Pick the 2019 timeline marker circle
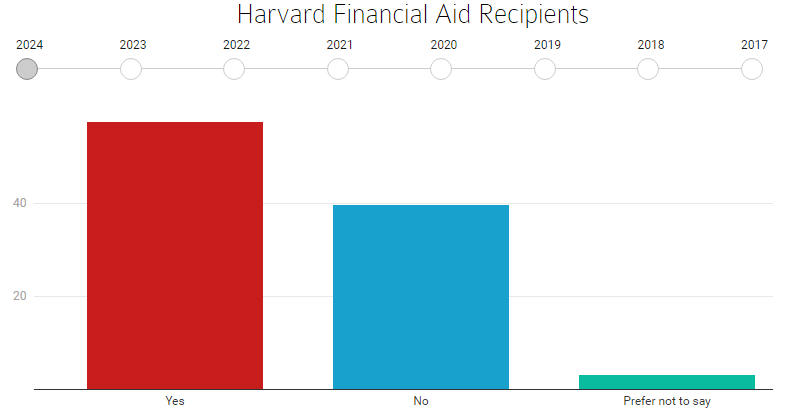This screenshot has width=794, height=410. [x=545, y=69]
